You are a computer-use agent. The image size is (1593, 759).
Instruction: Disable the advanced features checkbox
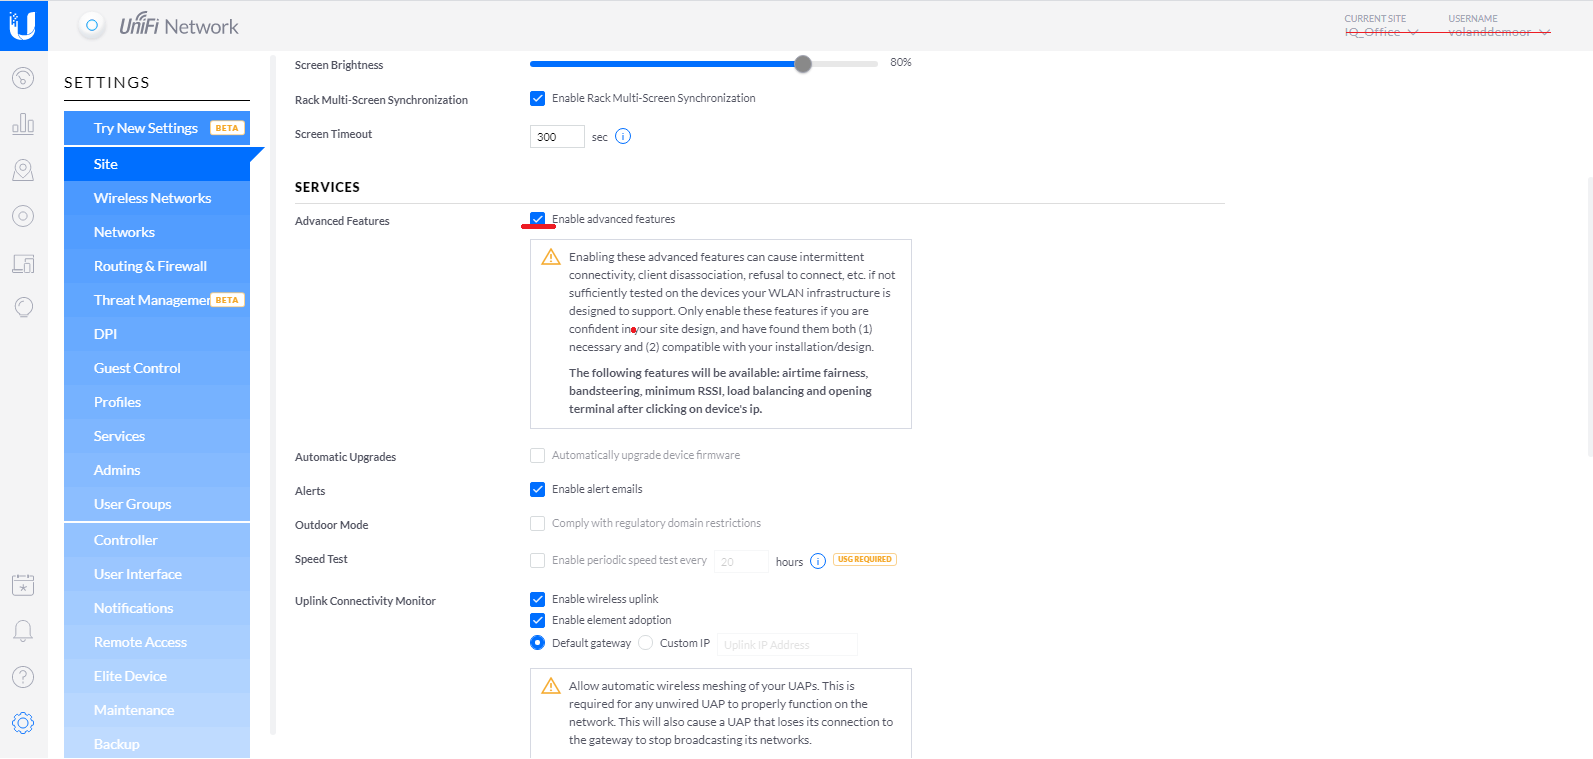[x=538, y=219]
